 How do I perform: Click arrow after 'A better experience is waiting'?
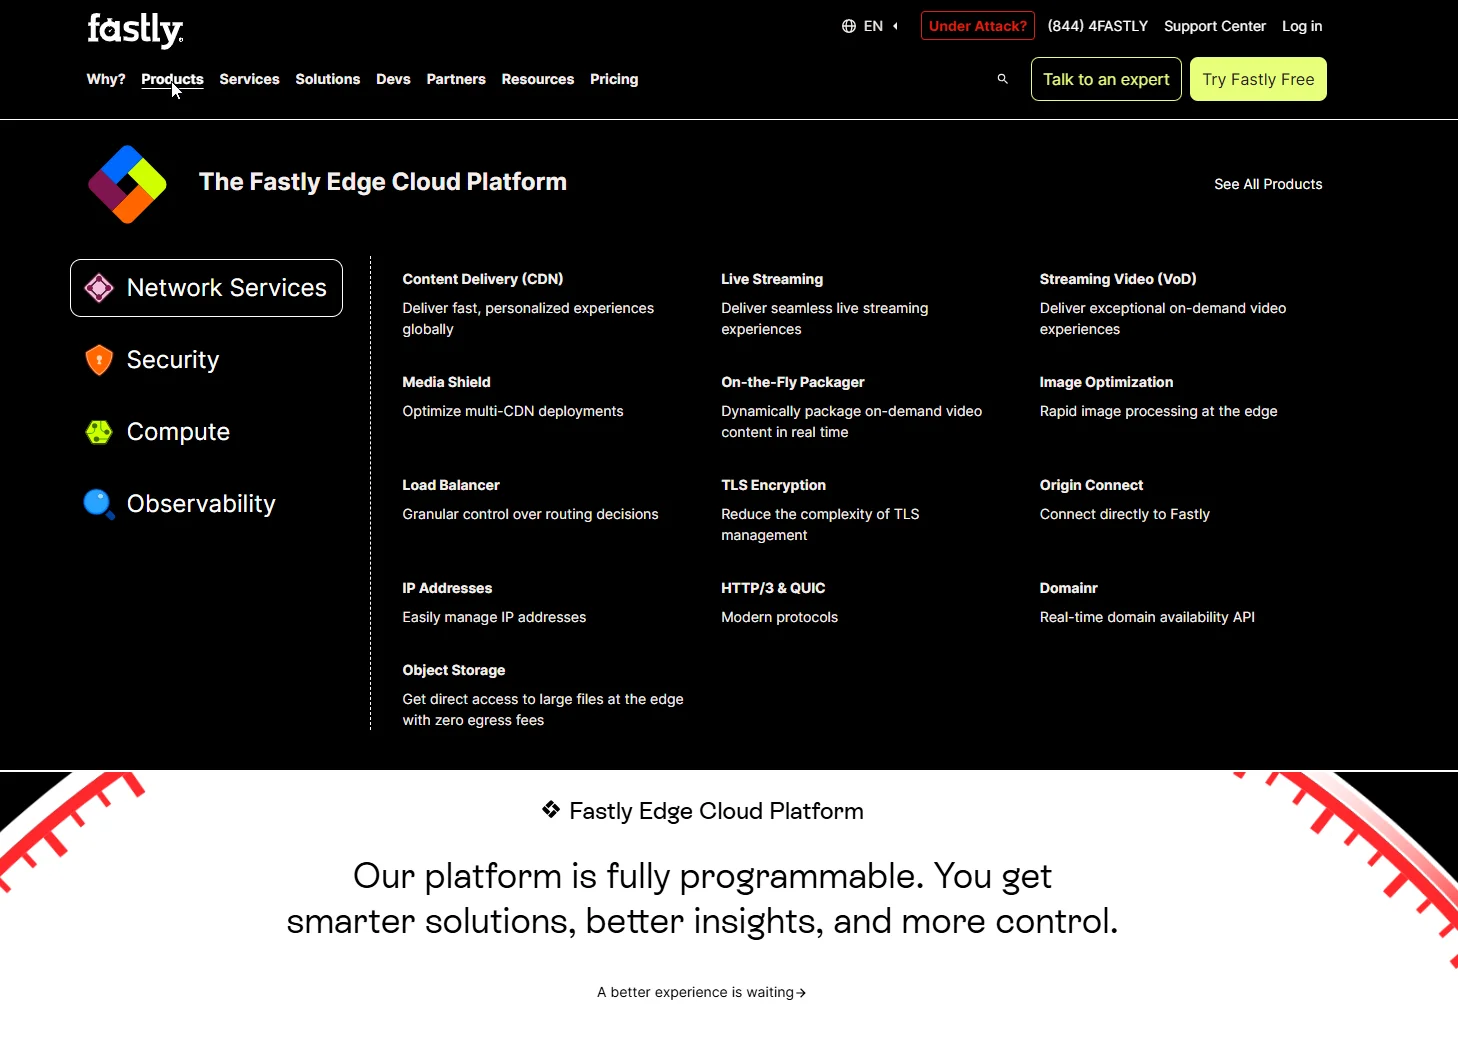click(801, 993)
